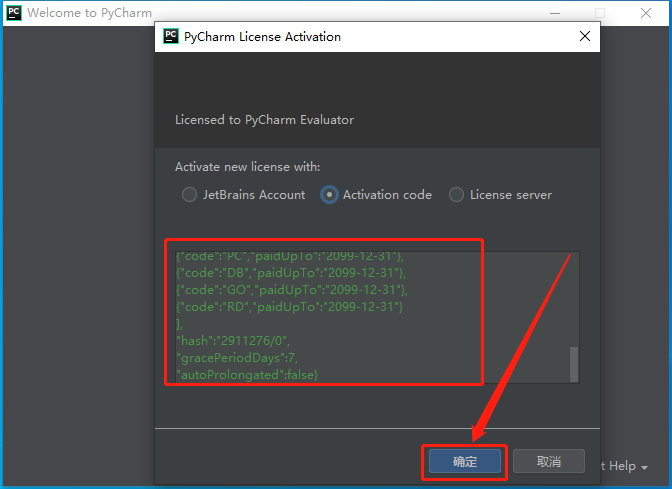Click the Activate new license with label
The height and width of the screenshot is (489, 672).
click(x=247, y=167)
